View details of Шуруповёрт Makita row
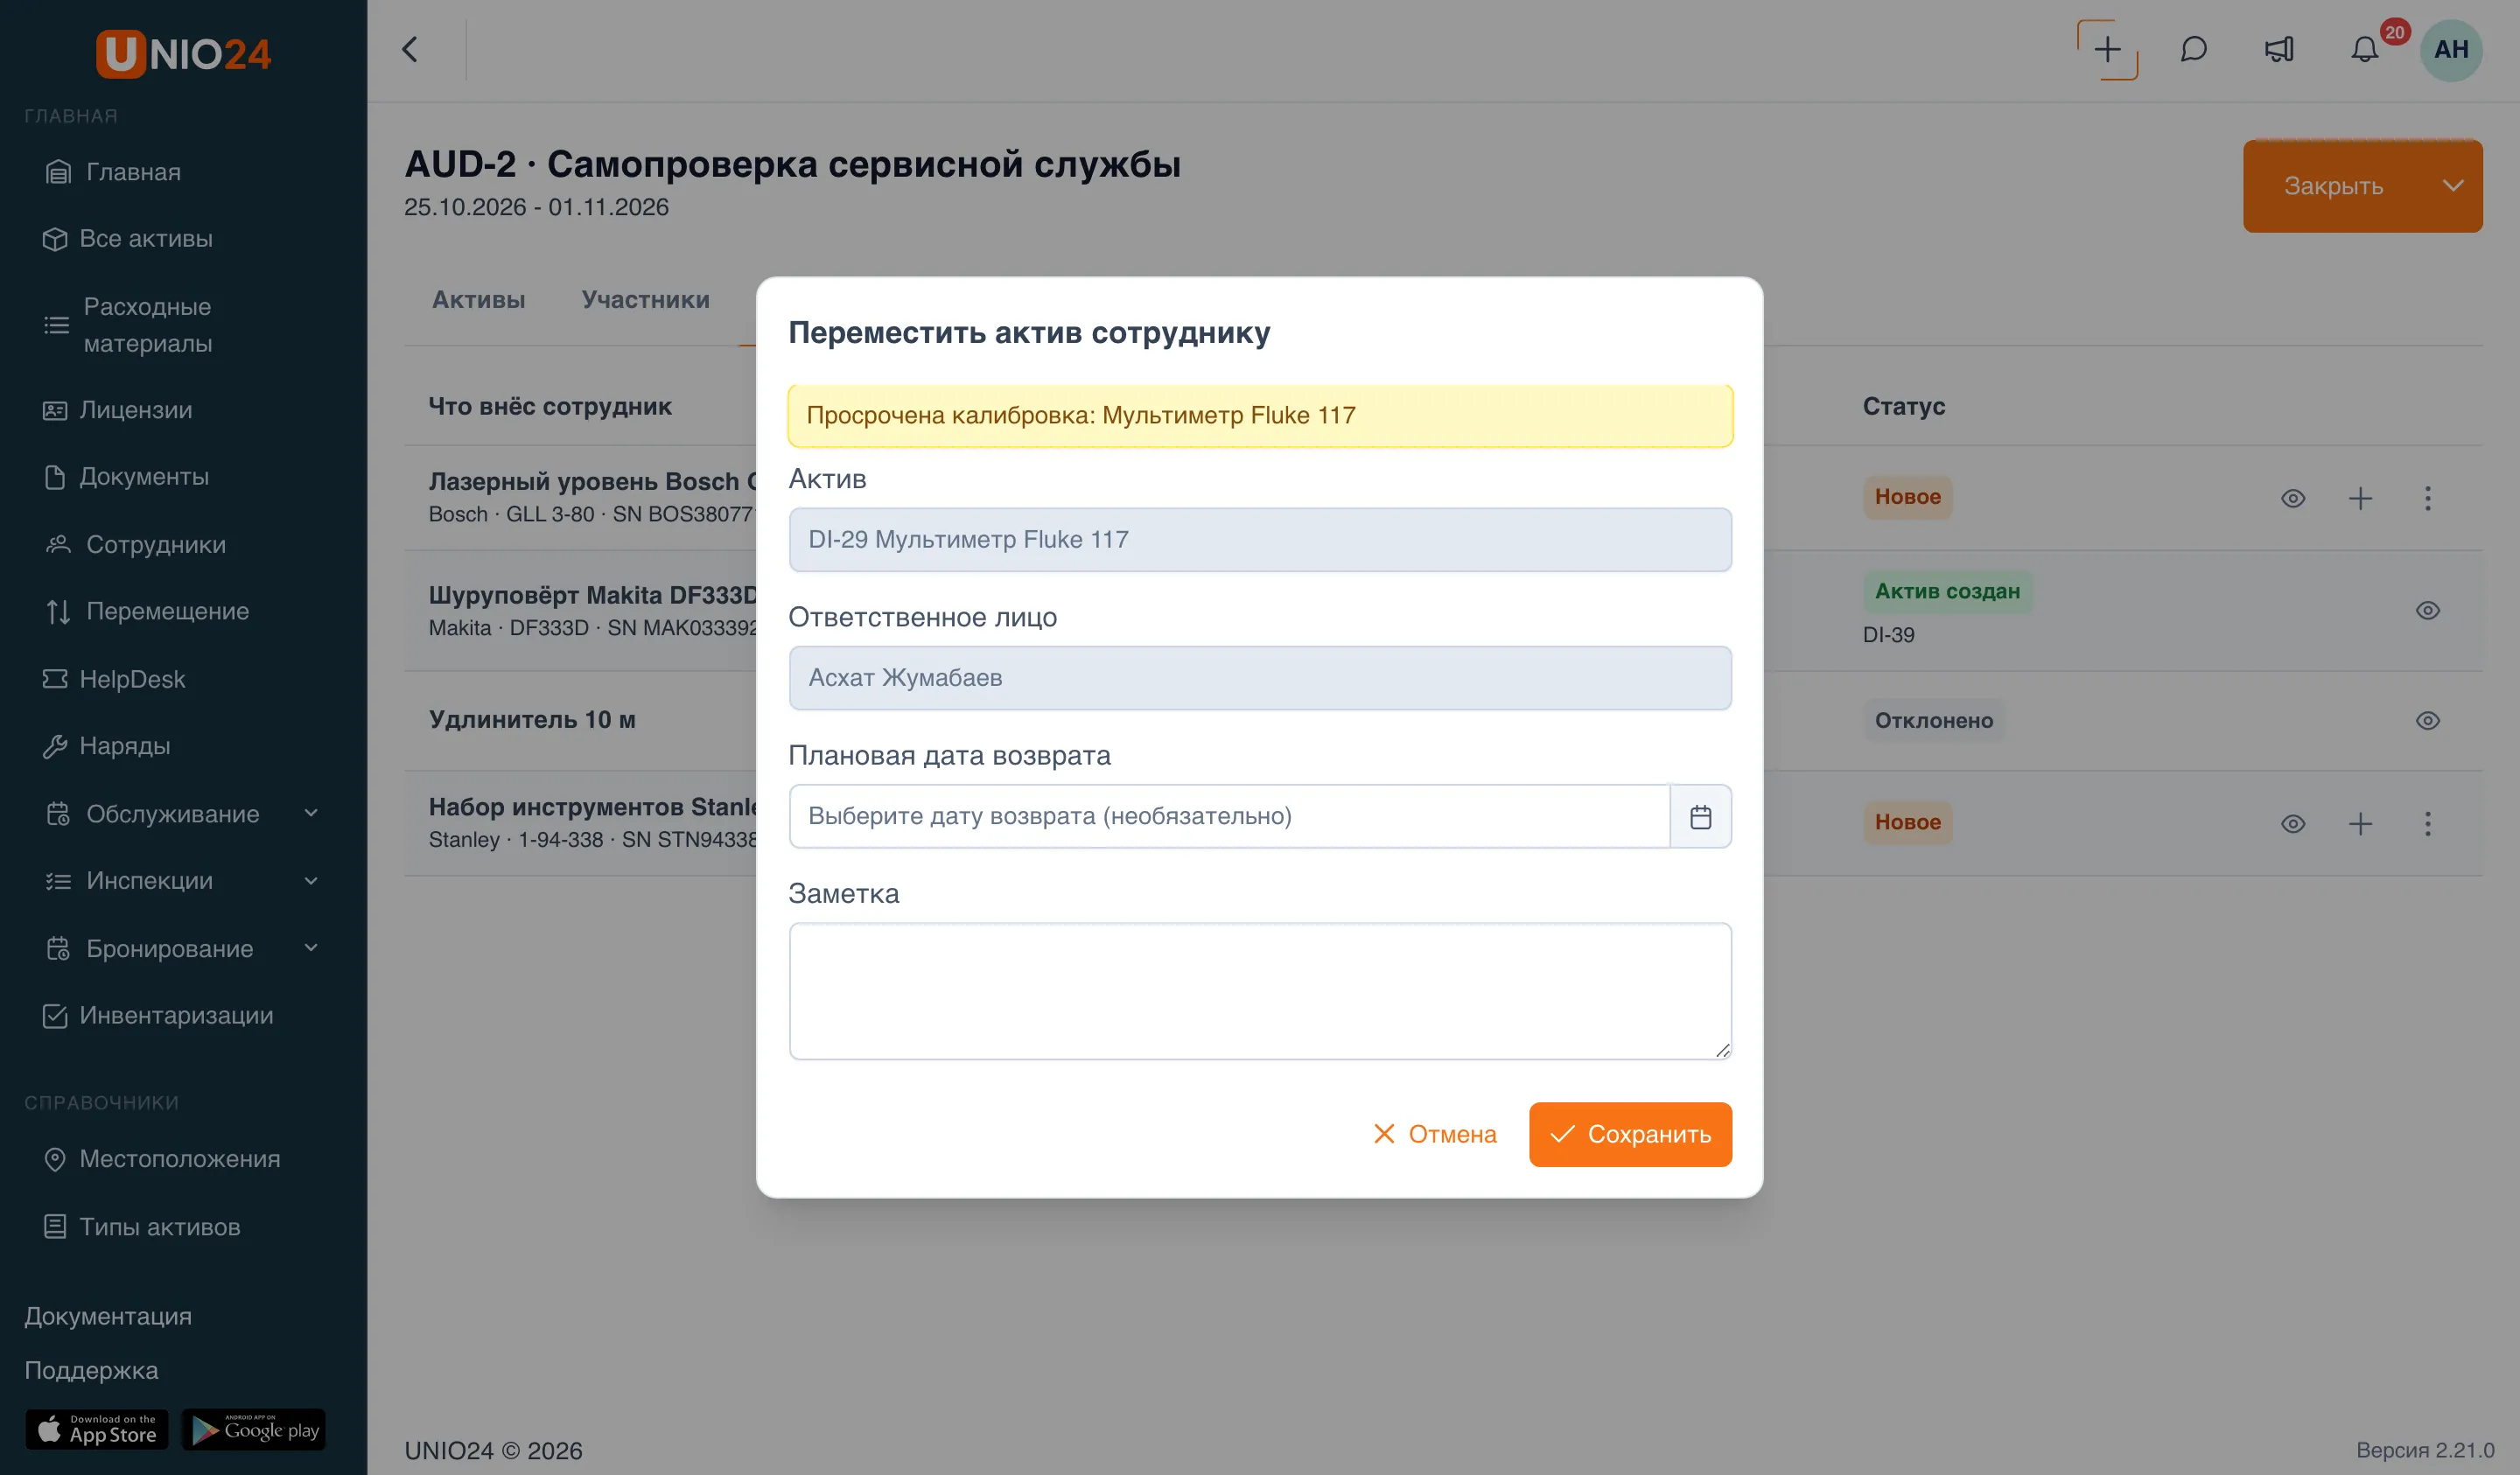 pyautogui.click(x=2427, y=610)
